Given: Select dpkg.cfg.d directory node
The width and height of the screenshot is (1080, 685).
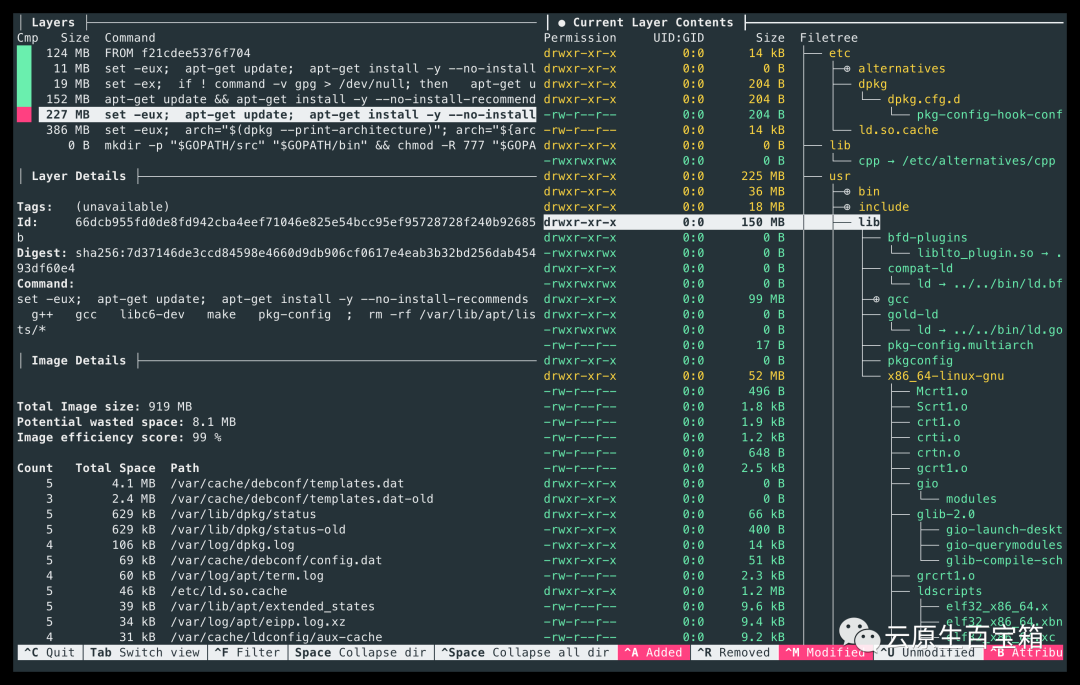Looking at the screenshot, I should pos(923,99).
